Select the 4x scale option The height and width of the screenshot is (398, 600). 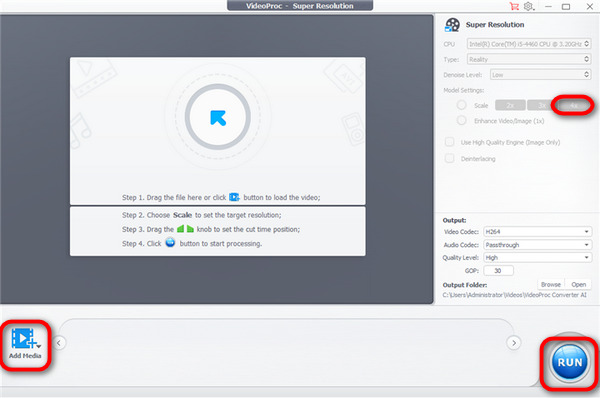click(x=573, y=105)
